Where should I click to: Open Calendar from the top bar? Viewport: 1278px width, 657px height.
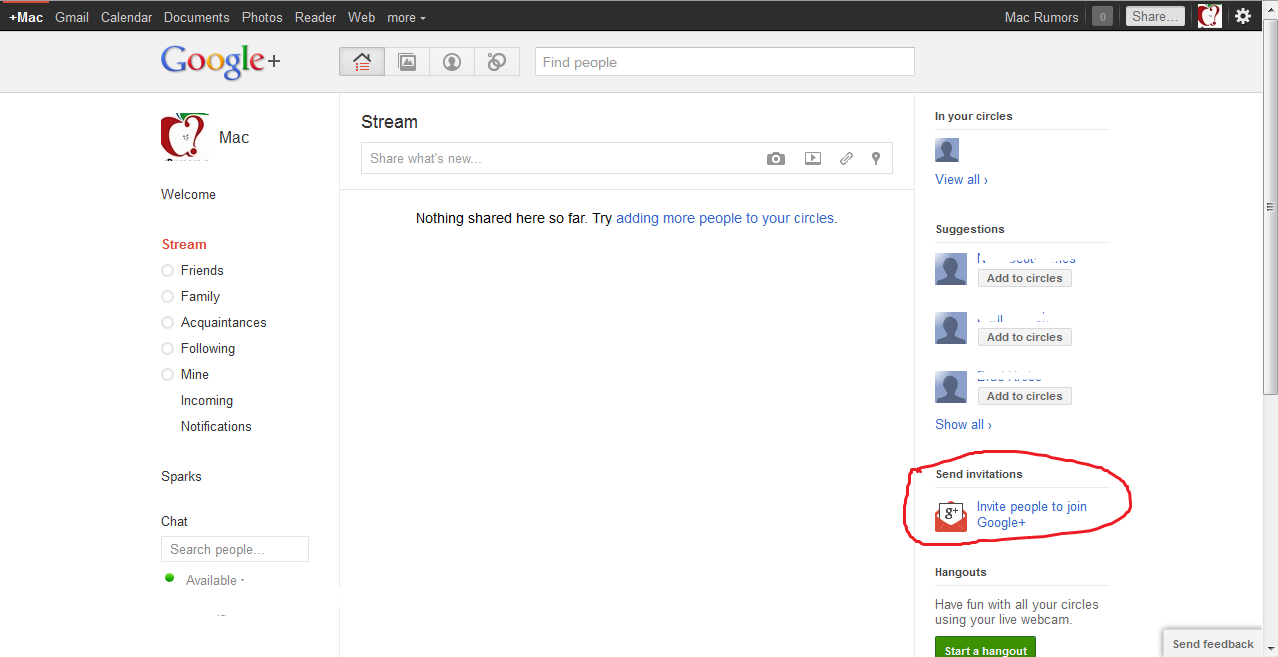[127, 17]
